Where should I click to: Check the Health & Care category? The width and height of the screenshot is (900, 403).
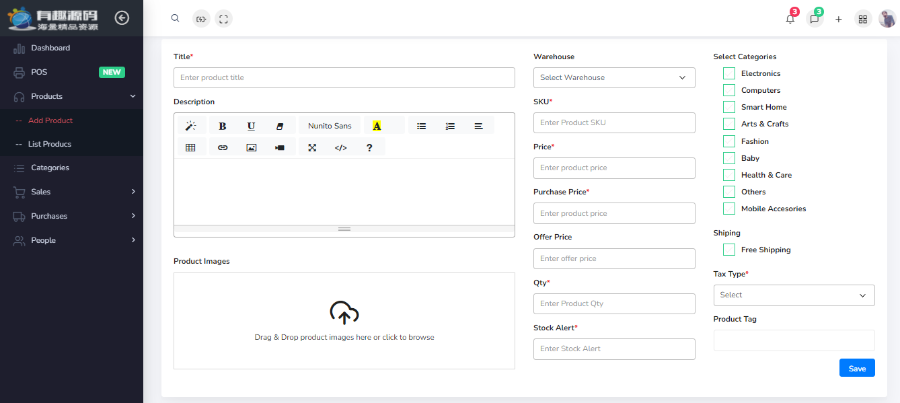point(729,175)
